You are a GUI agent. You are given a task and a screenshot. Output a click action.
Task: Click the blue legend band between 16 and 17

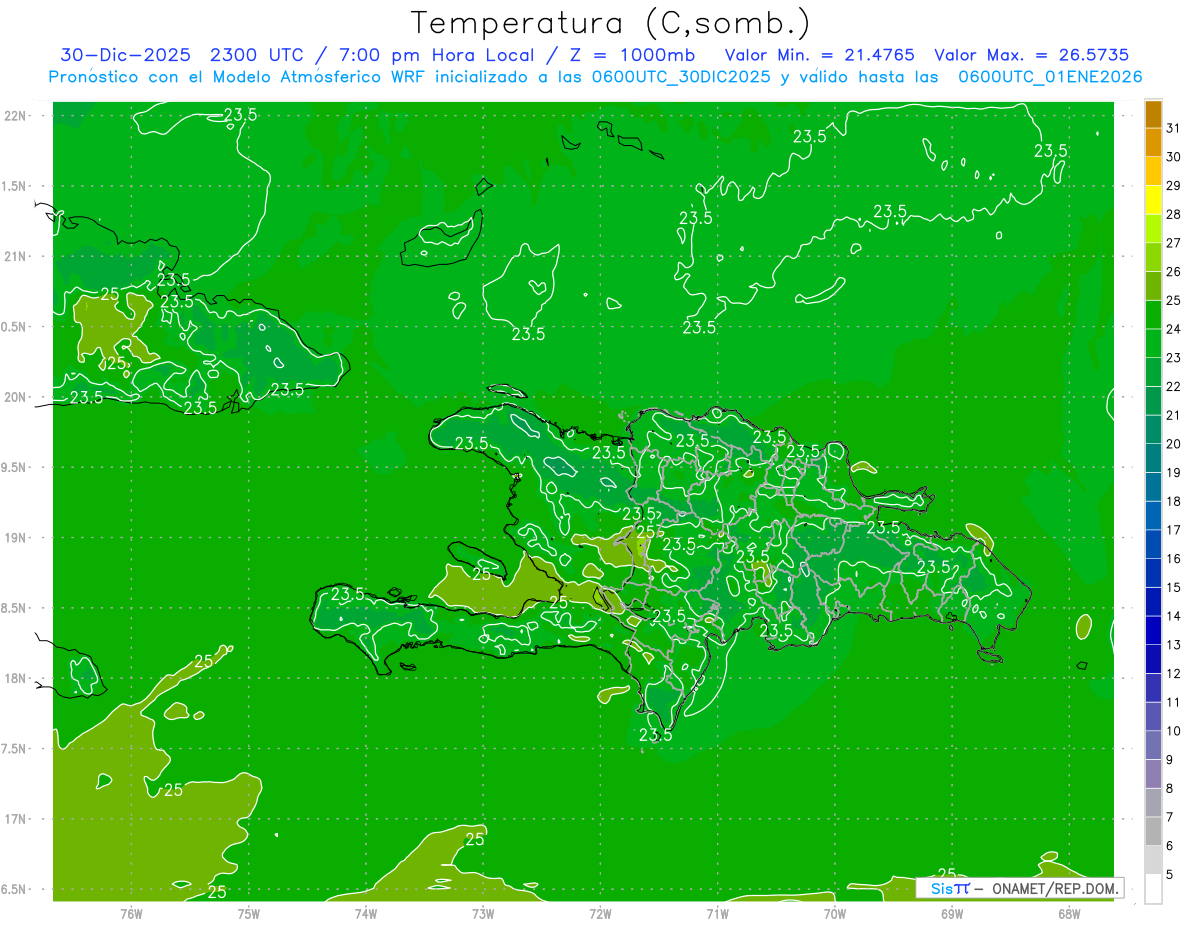point(1153,544)
